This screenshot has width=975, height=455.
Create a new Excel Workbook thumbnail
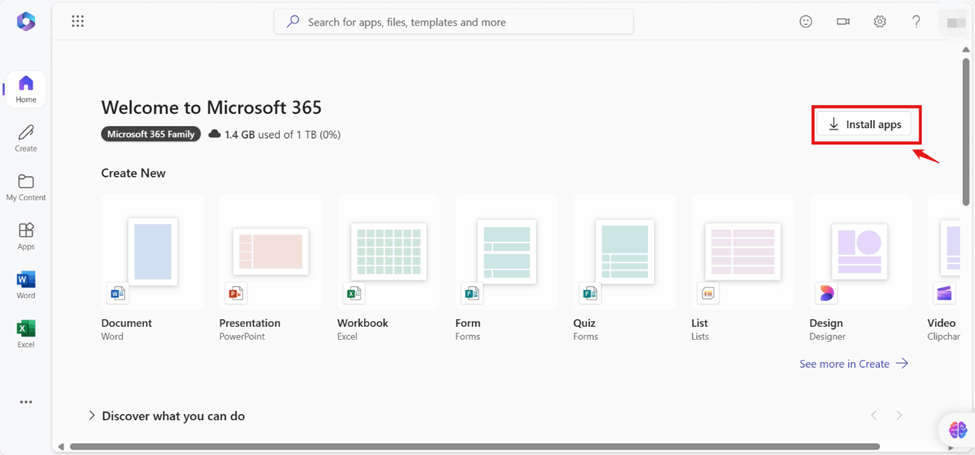[x=389, y=251]
